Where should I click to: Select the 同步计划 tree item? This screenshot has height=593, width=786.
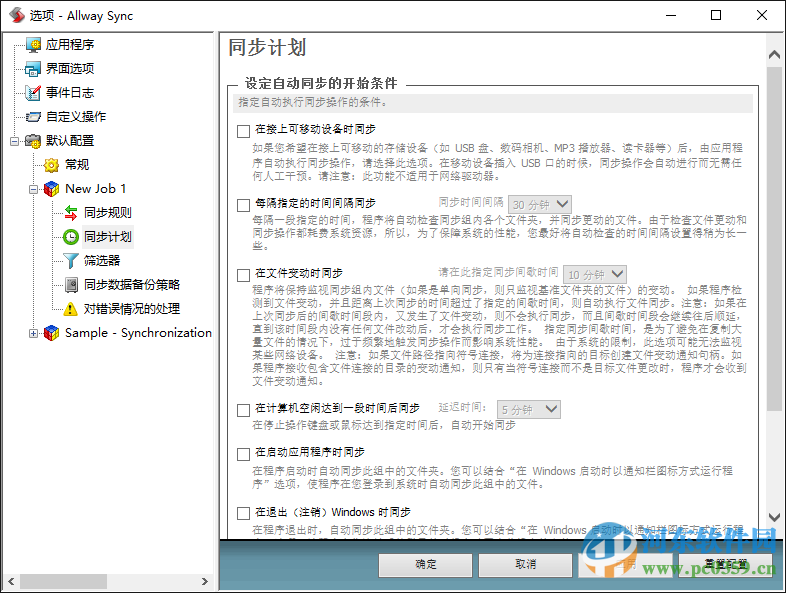point(108,237)
